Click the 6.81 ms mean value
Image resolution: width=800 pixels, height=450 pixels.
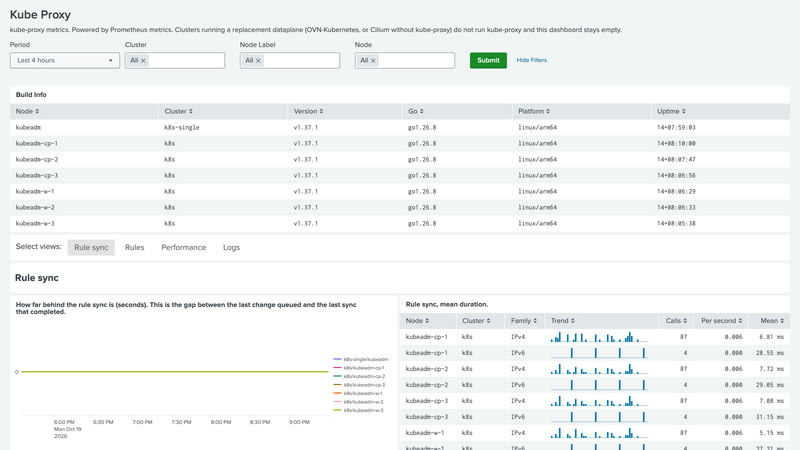coord(771,337)
